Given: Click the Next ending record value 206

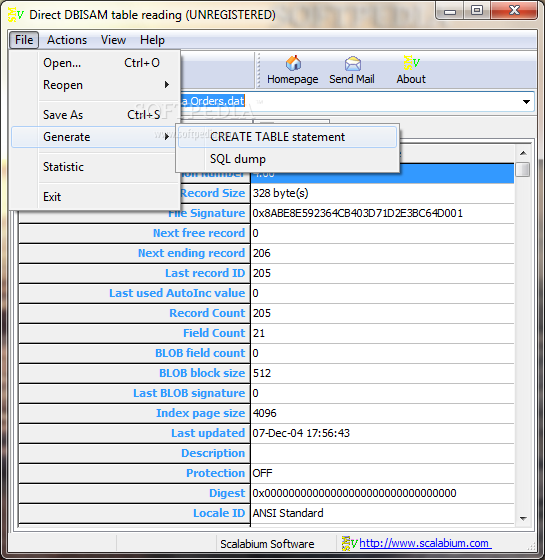Looking at the screenshot, I should point(382,253).
